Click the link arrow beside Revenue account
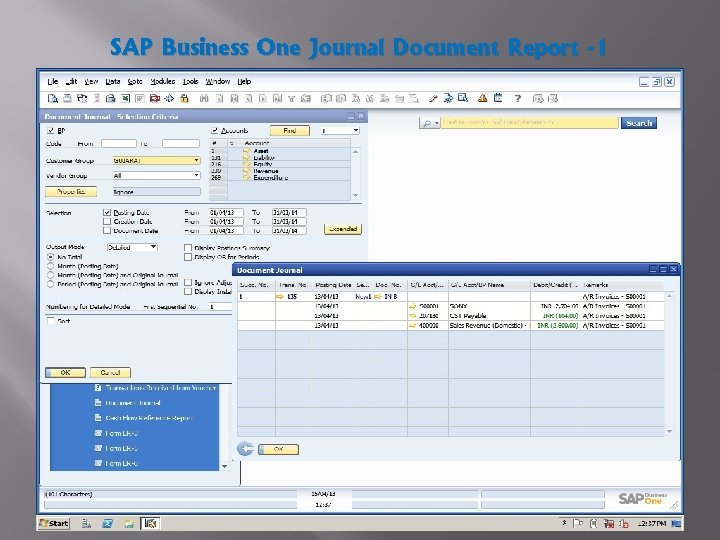This screenshot has height=540, width=720. point(247,170)
